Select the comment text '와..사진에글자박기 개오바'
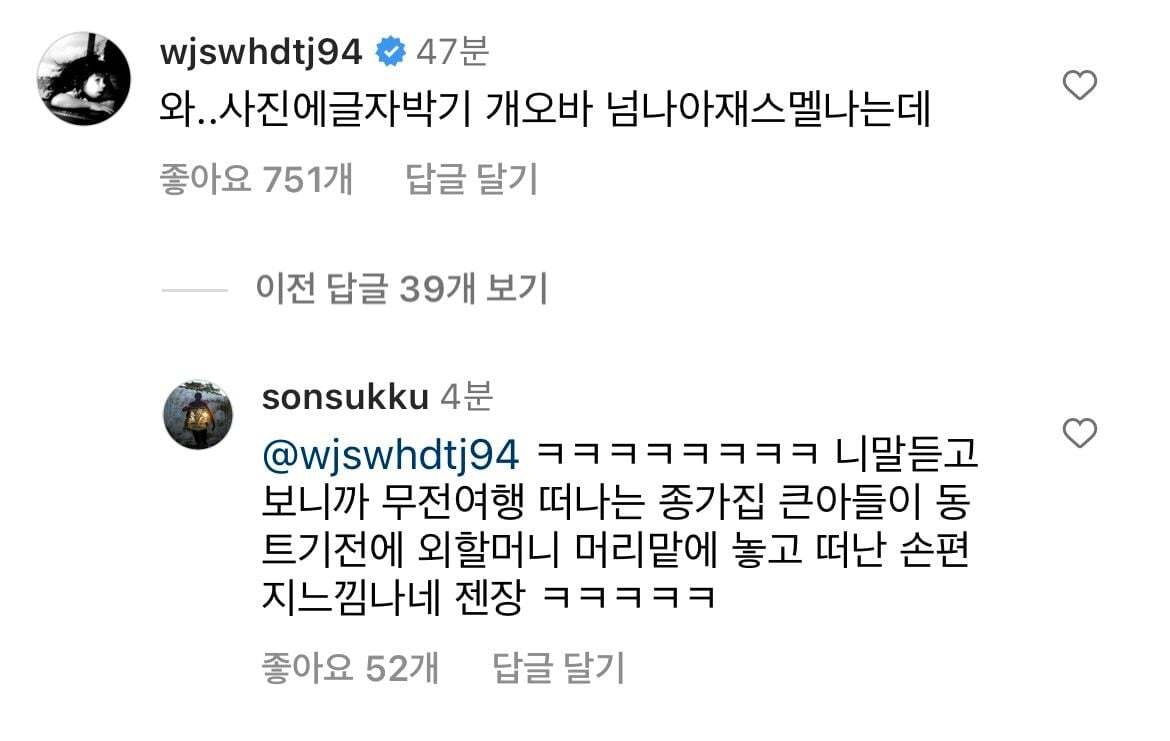1170x741 pixels. point(375,110)
